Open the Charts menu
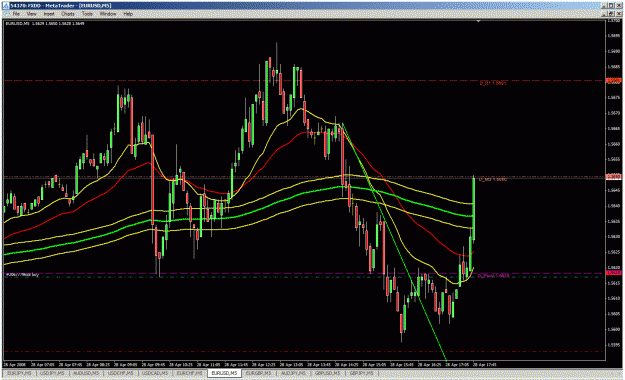The height and width of the screenshot is (380, 625). 68,14
